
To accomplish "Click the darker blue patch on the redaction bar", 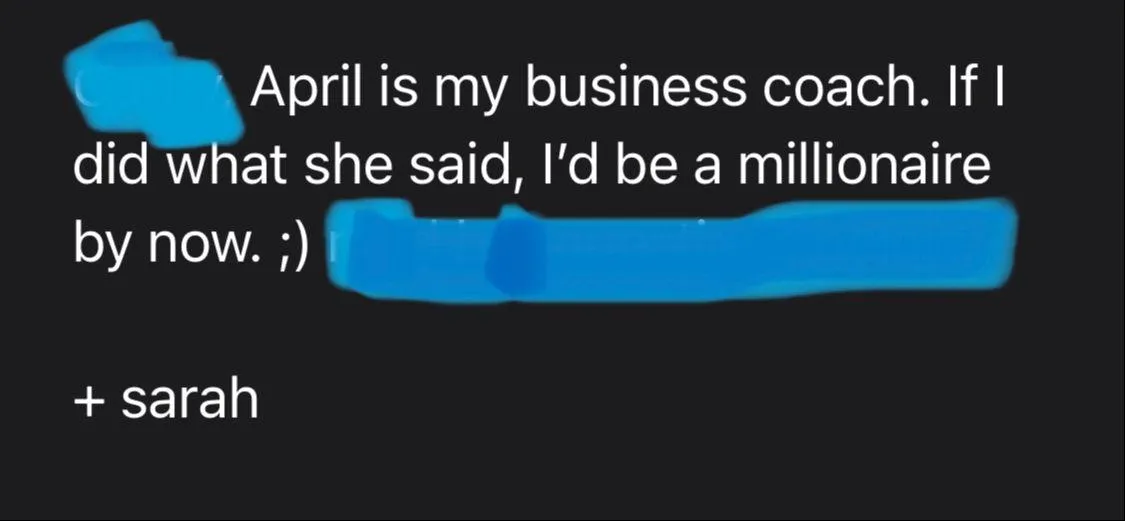I will click(x=512, y=253).
